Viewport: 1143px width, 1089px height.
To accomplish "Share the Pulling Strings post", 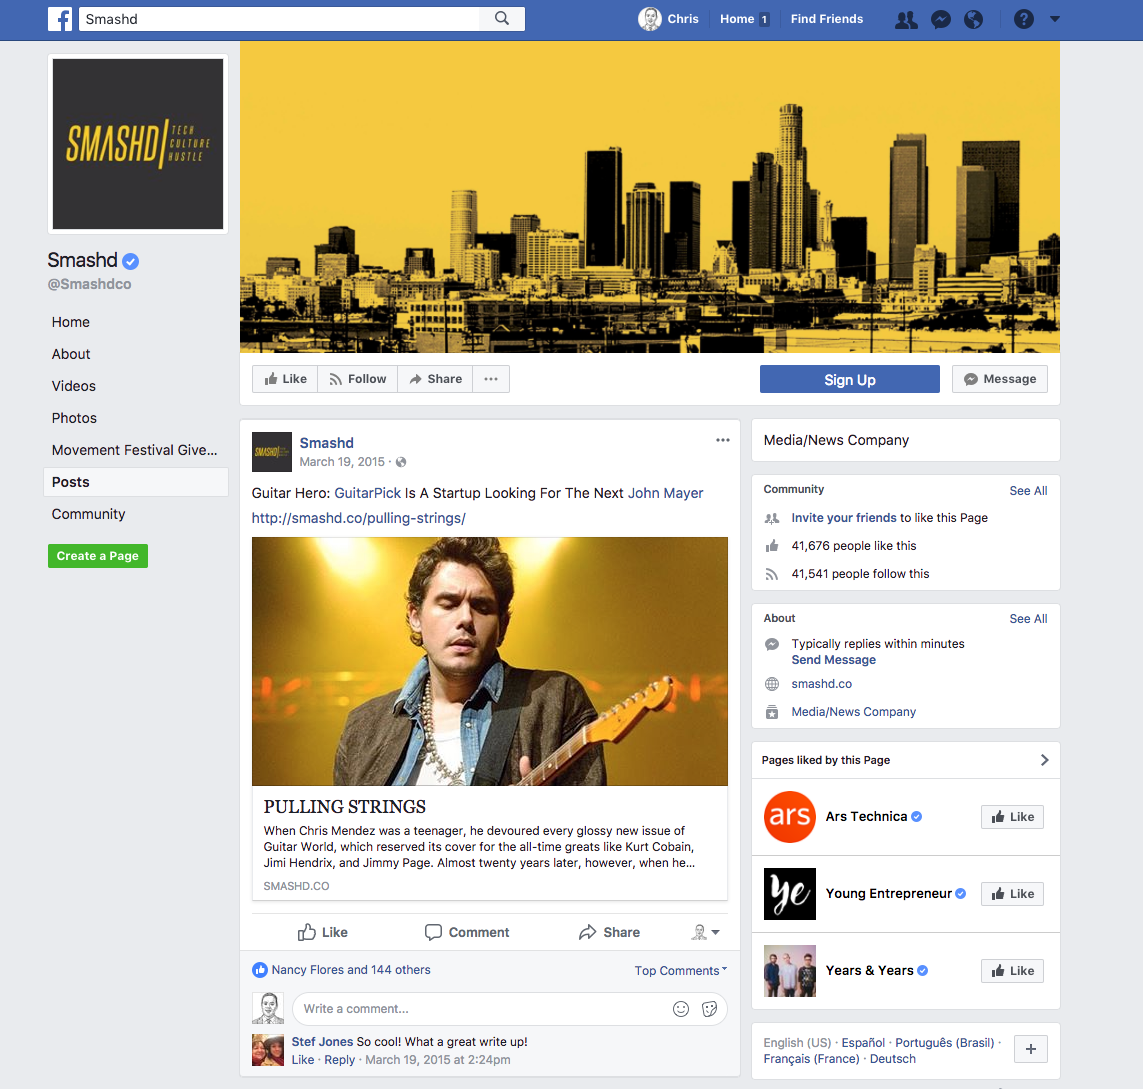I will click(x=609, y=932).
